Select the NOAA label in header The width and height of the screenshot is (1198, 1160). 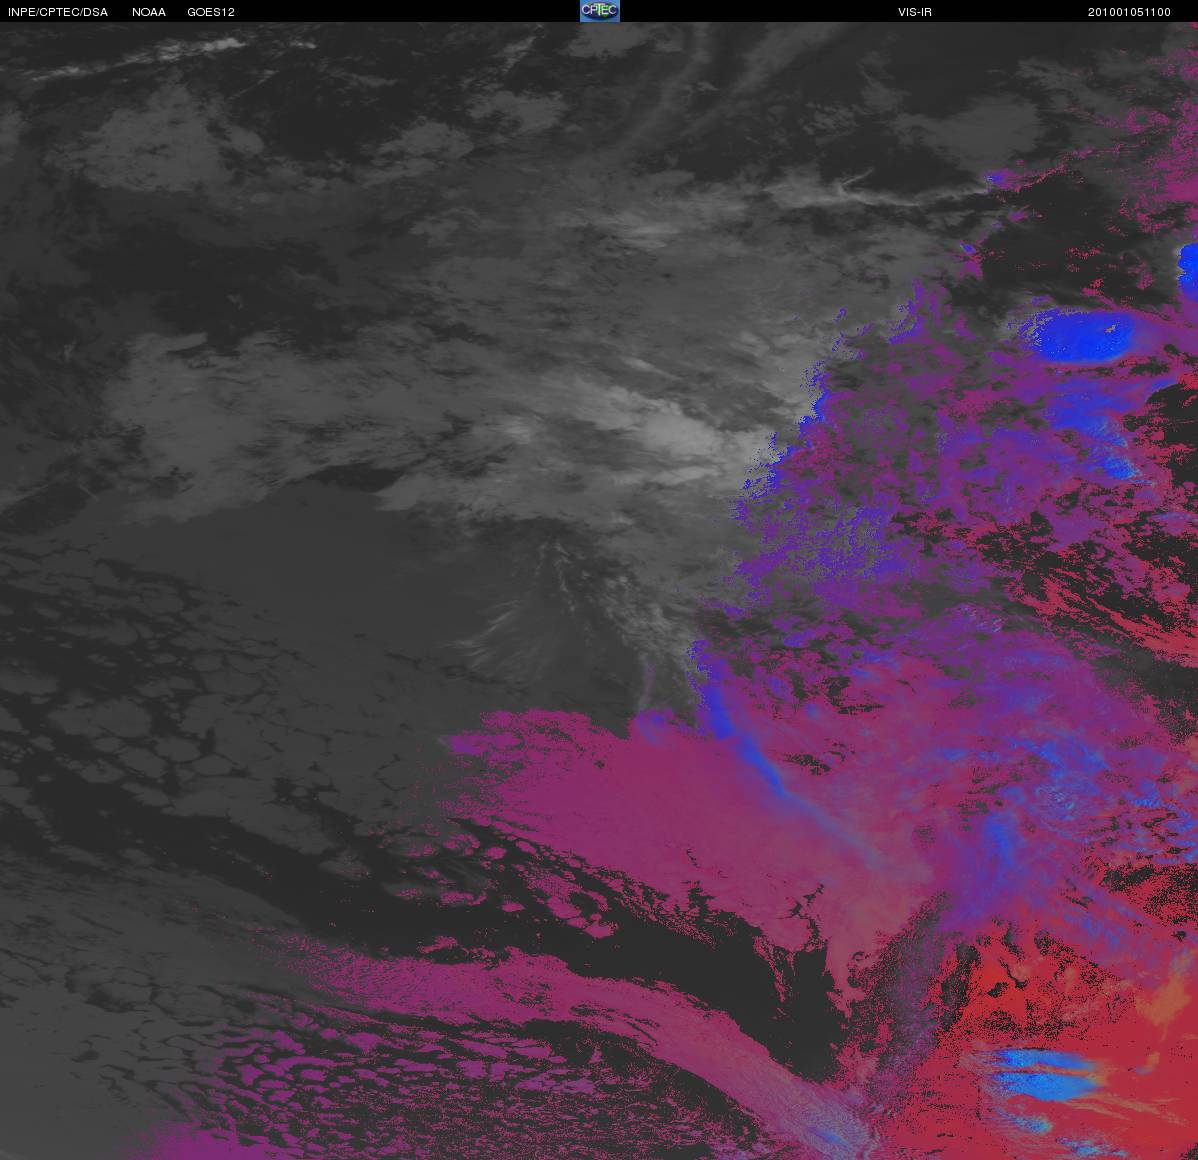coord(149,12)
